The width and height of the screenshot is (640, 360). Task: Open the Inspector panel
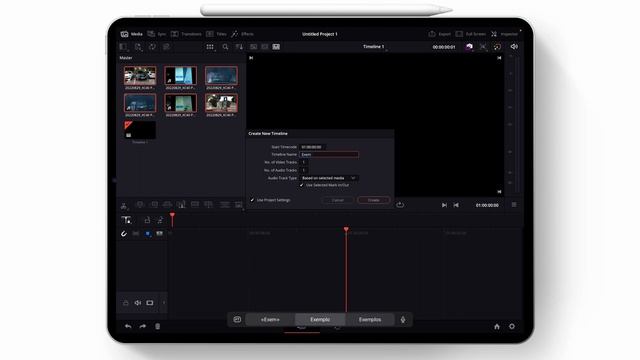pyautogui.click(x=504, y=34)
